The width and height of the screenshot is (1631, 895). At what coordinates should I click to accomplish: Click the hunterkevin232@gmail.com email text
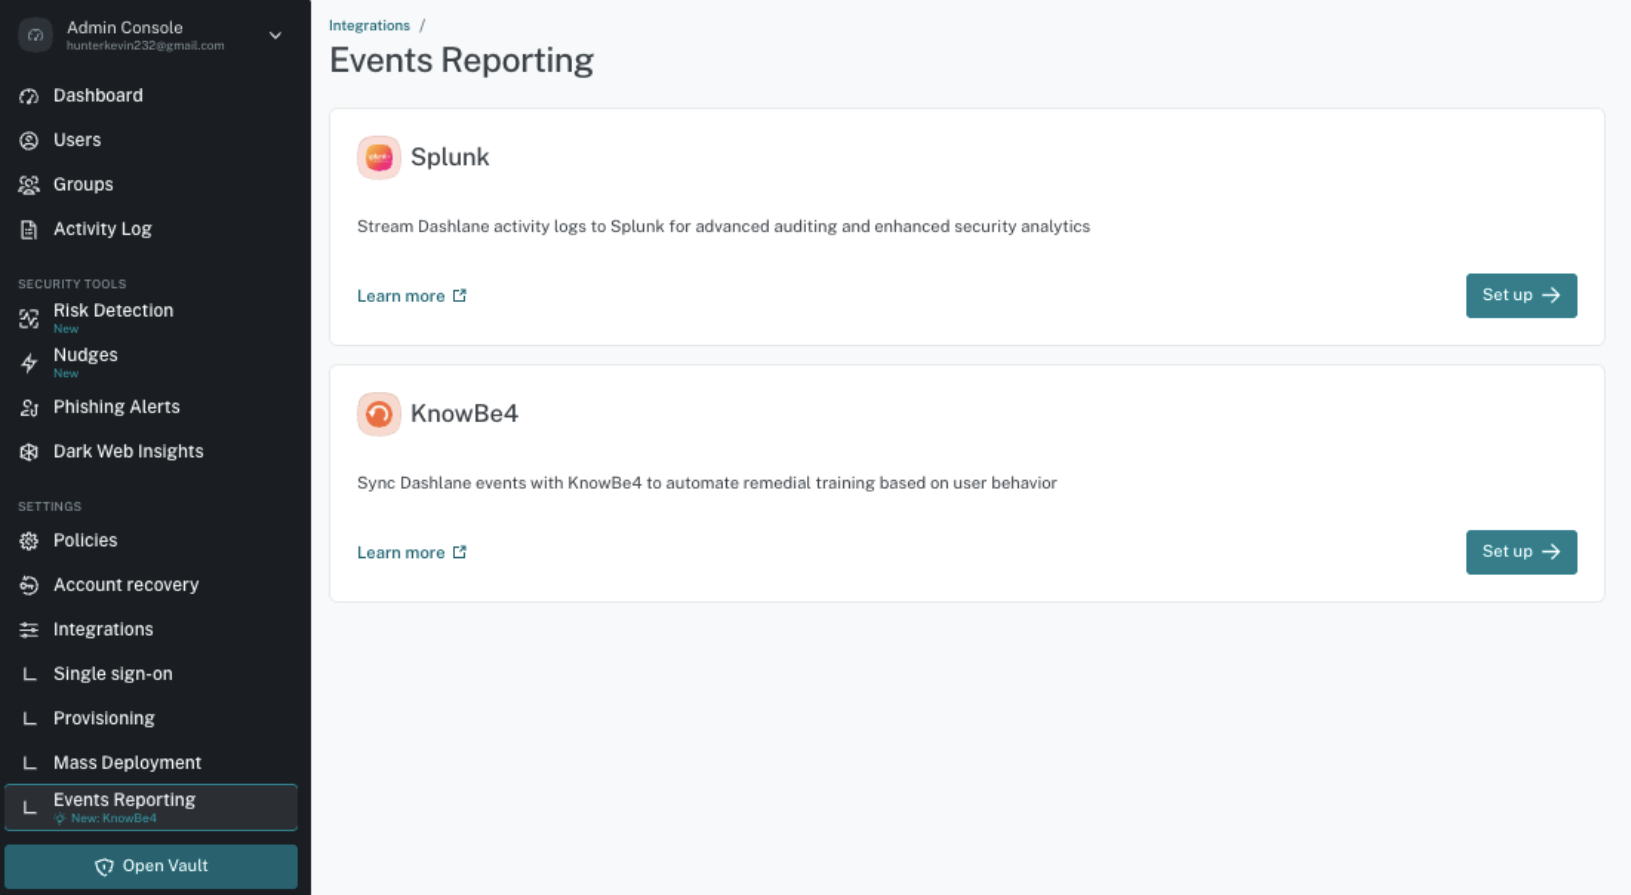click(145, 46)
